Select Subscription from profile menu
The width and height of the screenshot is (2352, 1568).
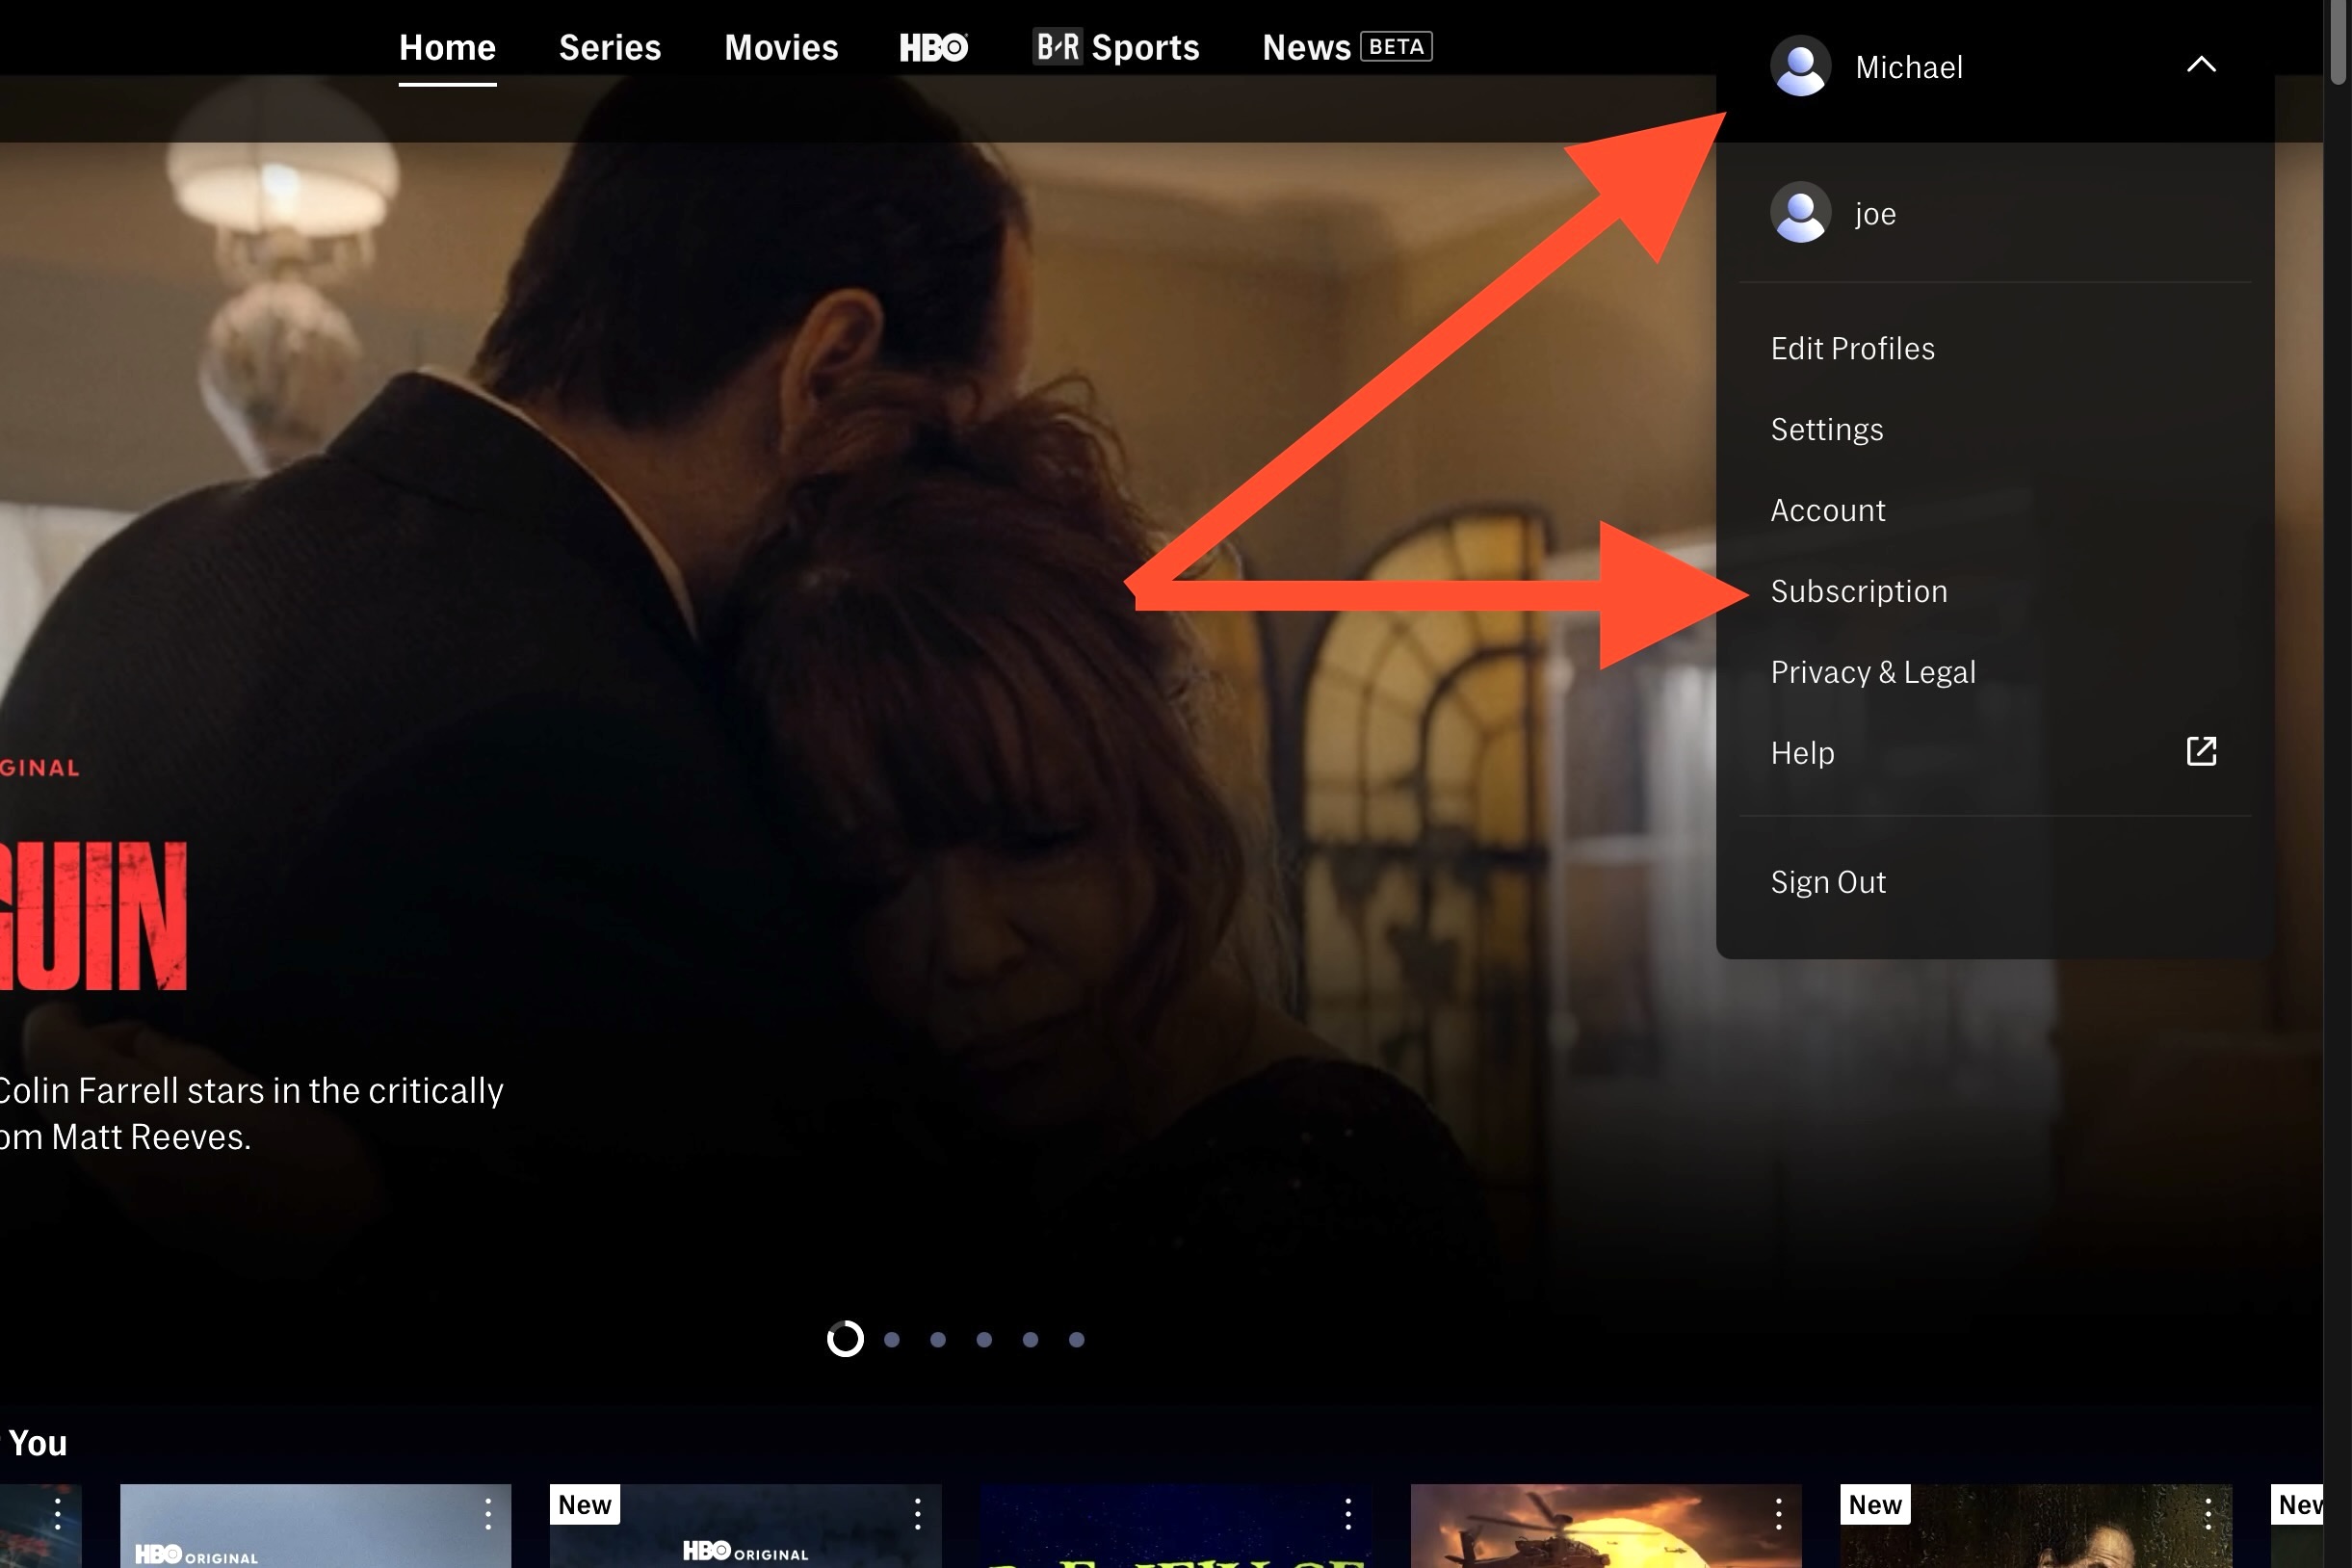click(x=1859, y=589)
